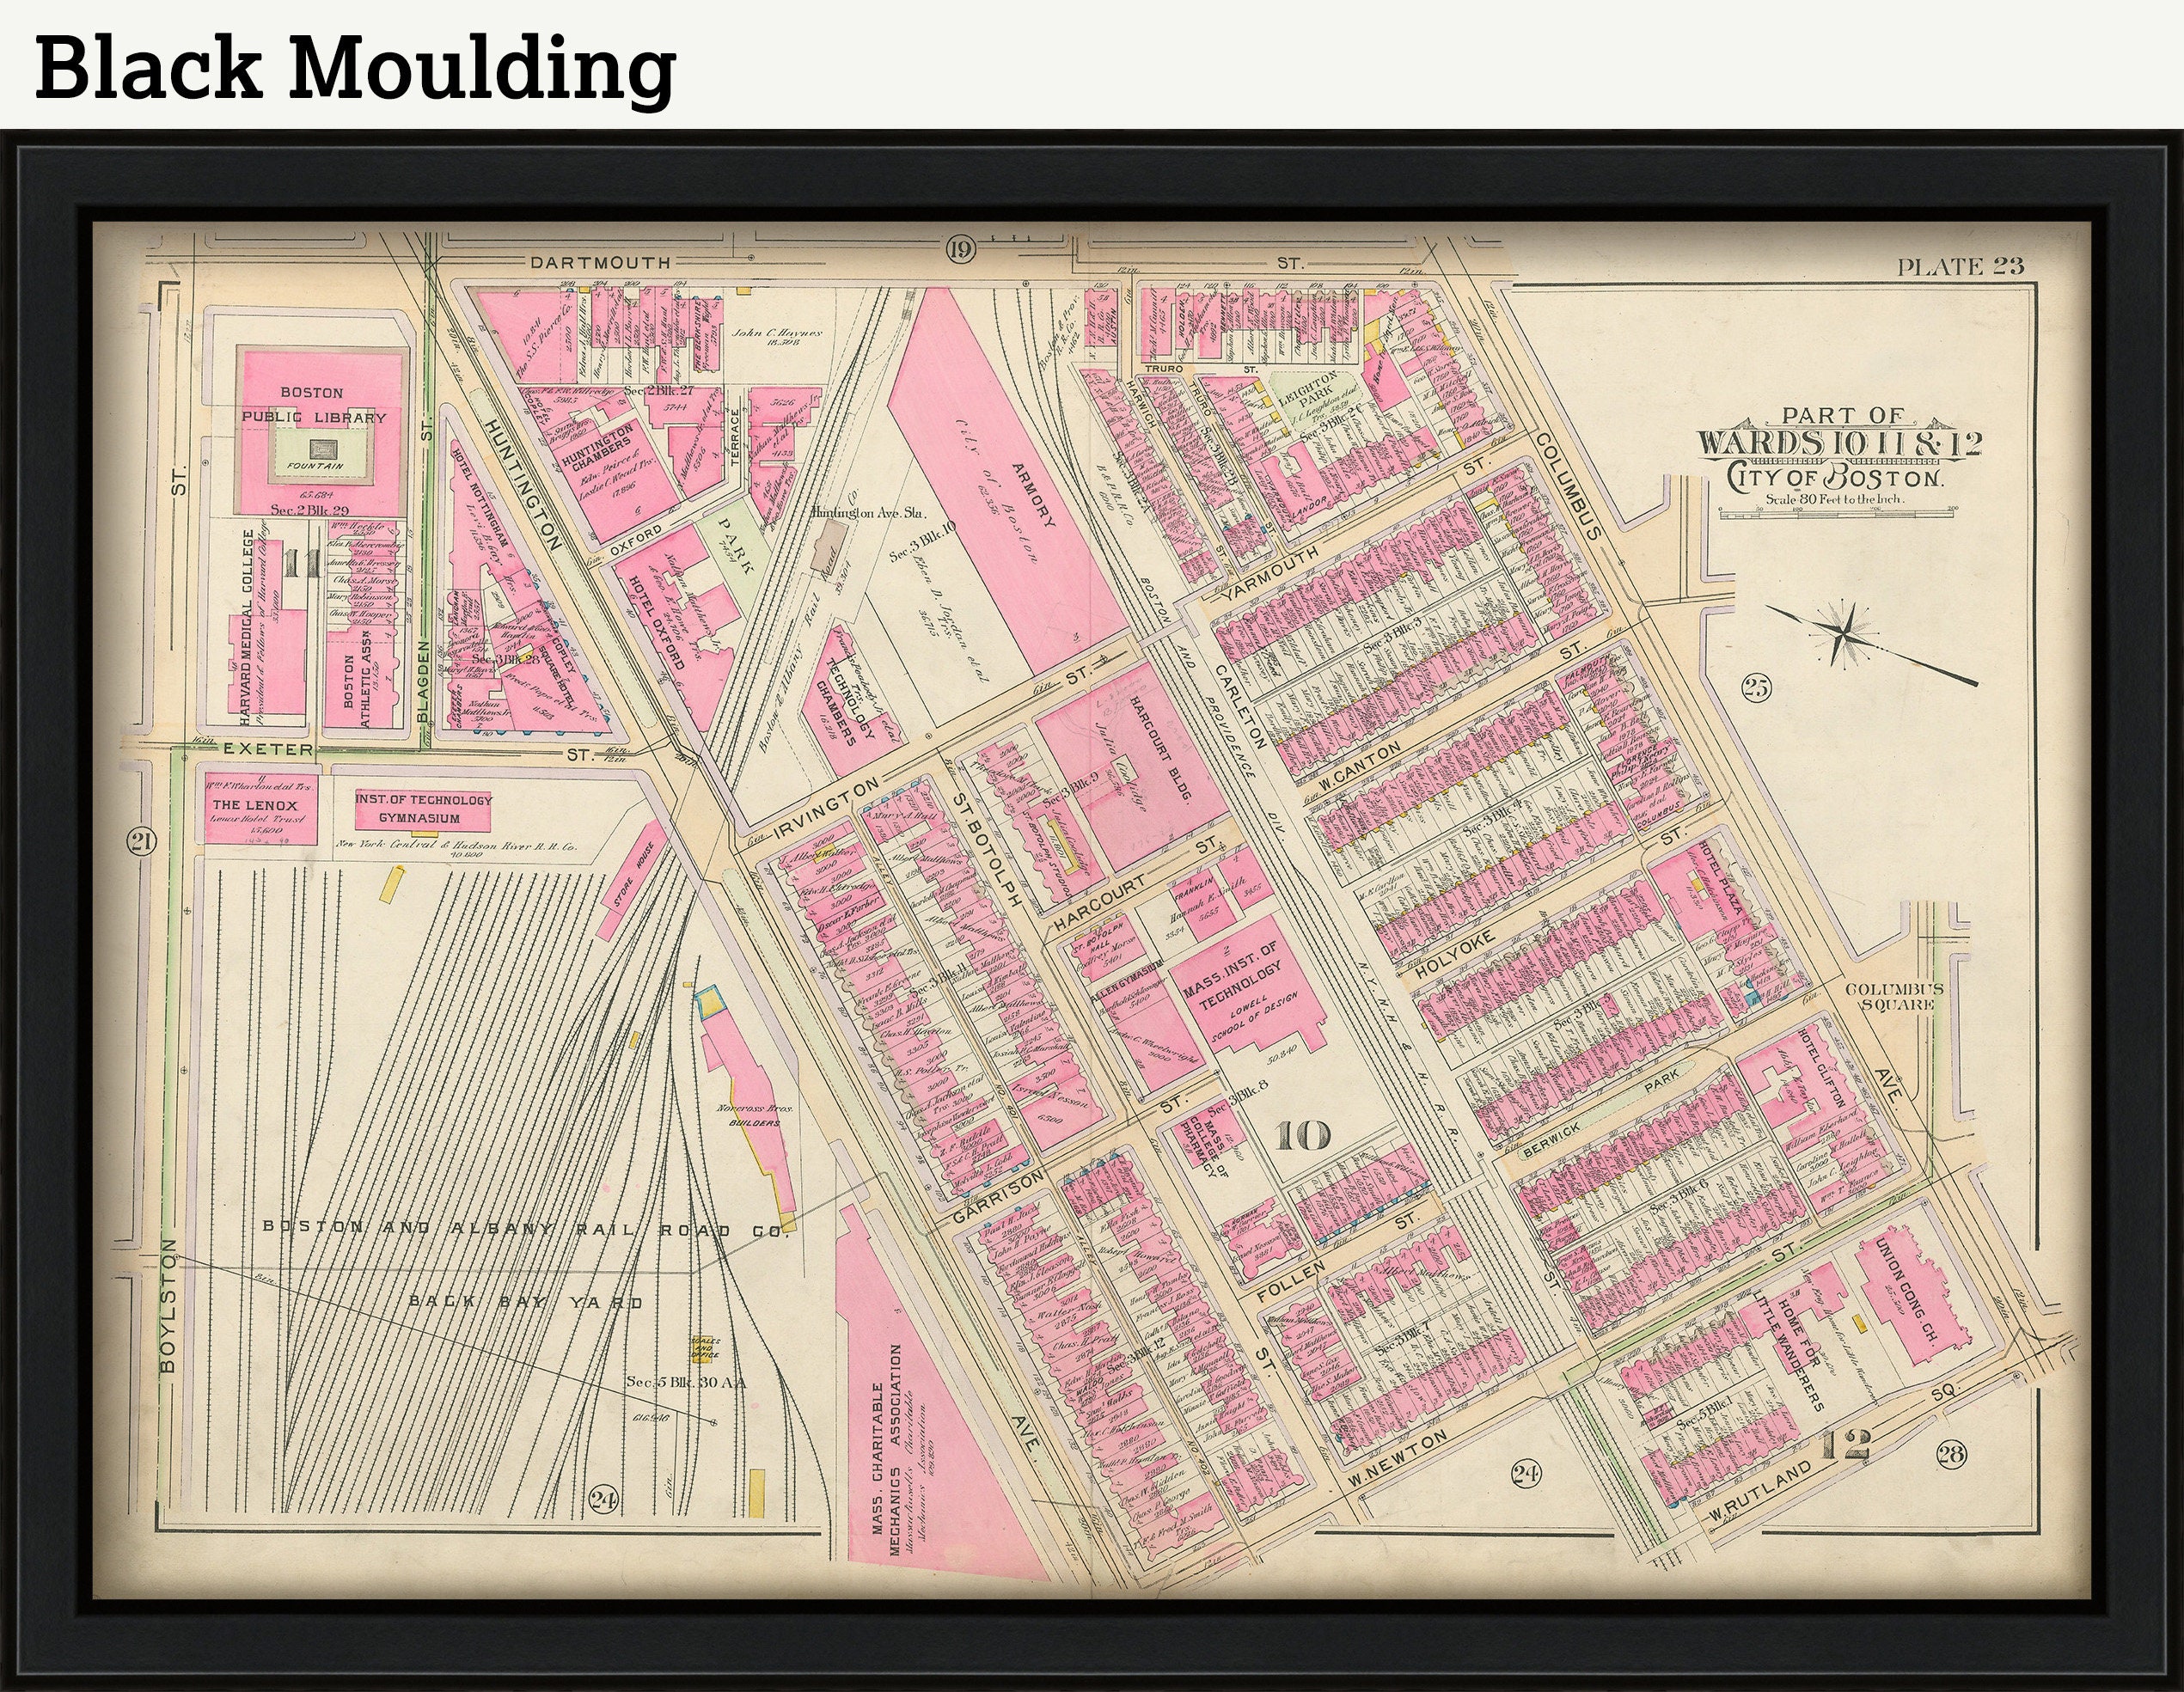Click the "John C. Haynes" parcel name
The image size is (2184, 1692).
tap(777, 335)
